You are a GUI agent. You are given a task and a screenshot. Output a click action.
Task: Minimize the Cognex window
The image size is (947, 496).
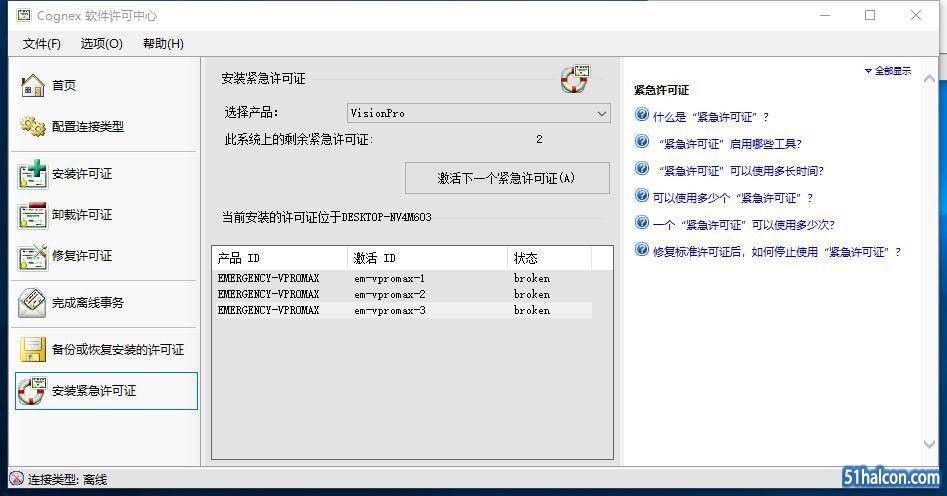click(825, 15)
